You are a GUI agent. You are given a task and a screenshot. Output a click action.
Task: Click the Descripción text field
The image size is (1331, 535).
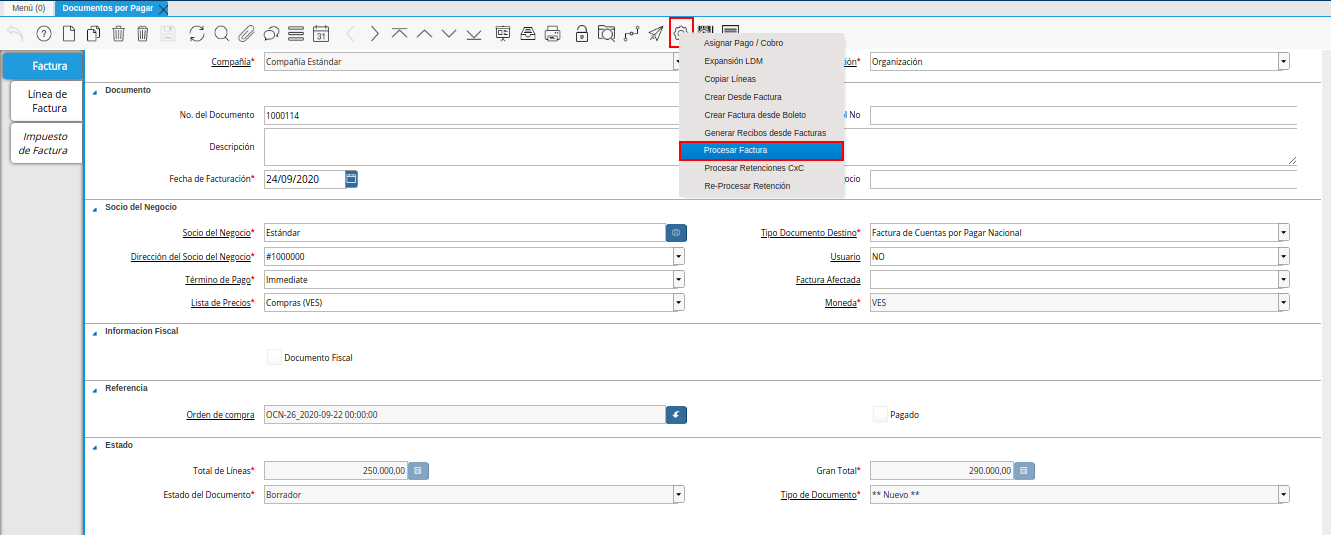click(470, 147)
